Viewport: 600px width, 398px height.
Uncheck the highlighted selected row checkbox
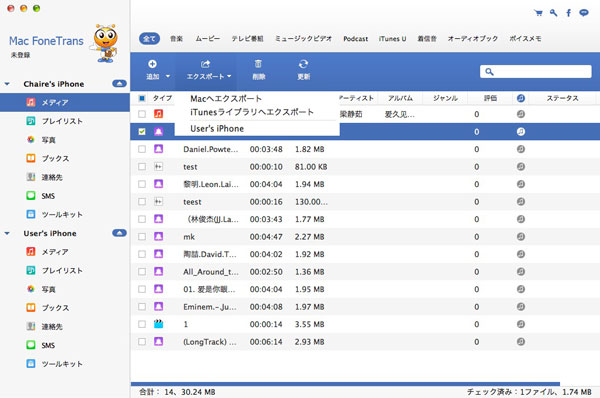[142, 131]
